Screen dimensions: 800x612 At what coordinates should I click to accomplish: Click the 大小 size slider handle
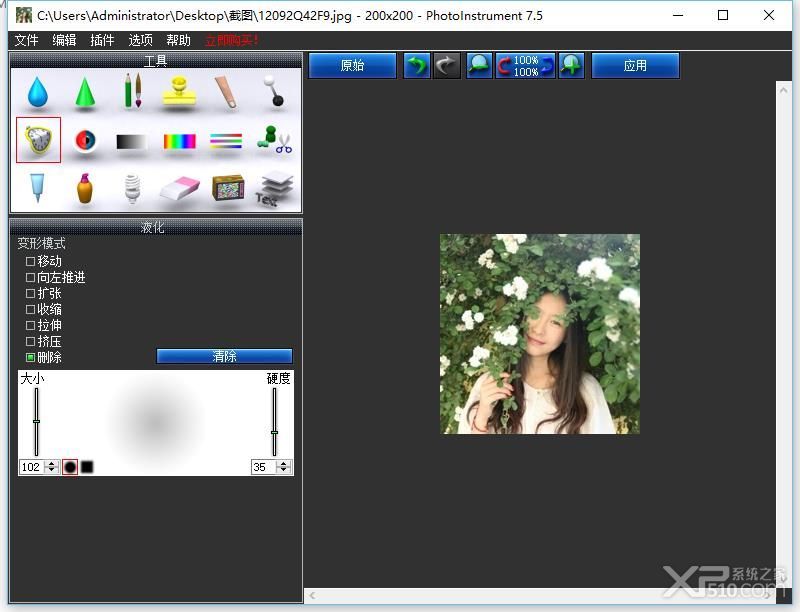(36, 421)
